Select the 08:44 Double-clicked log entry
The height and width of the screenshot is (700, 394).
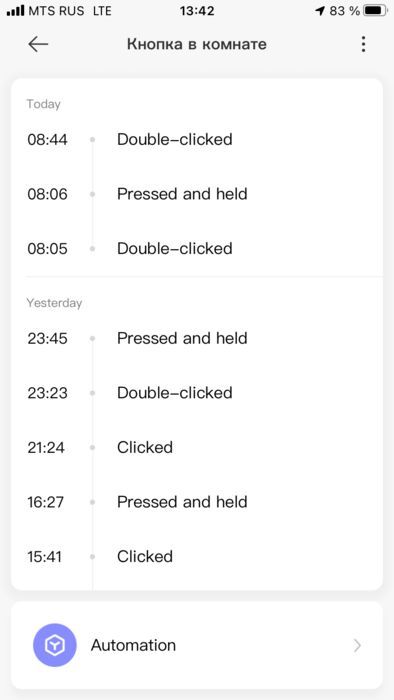197,140
